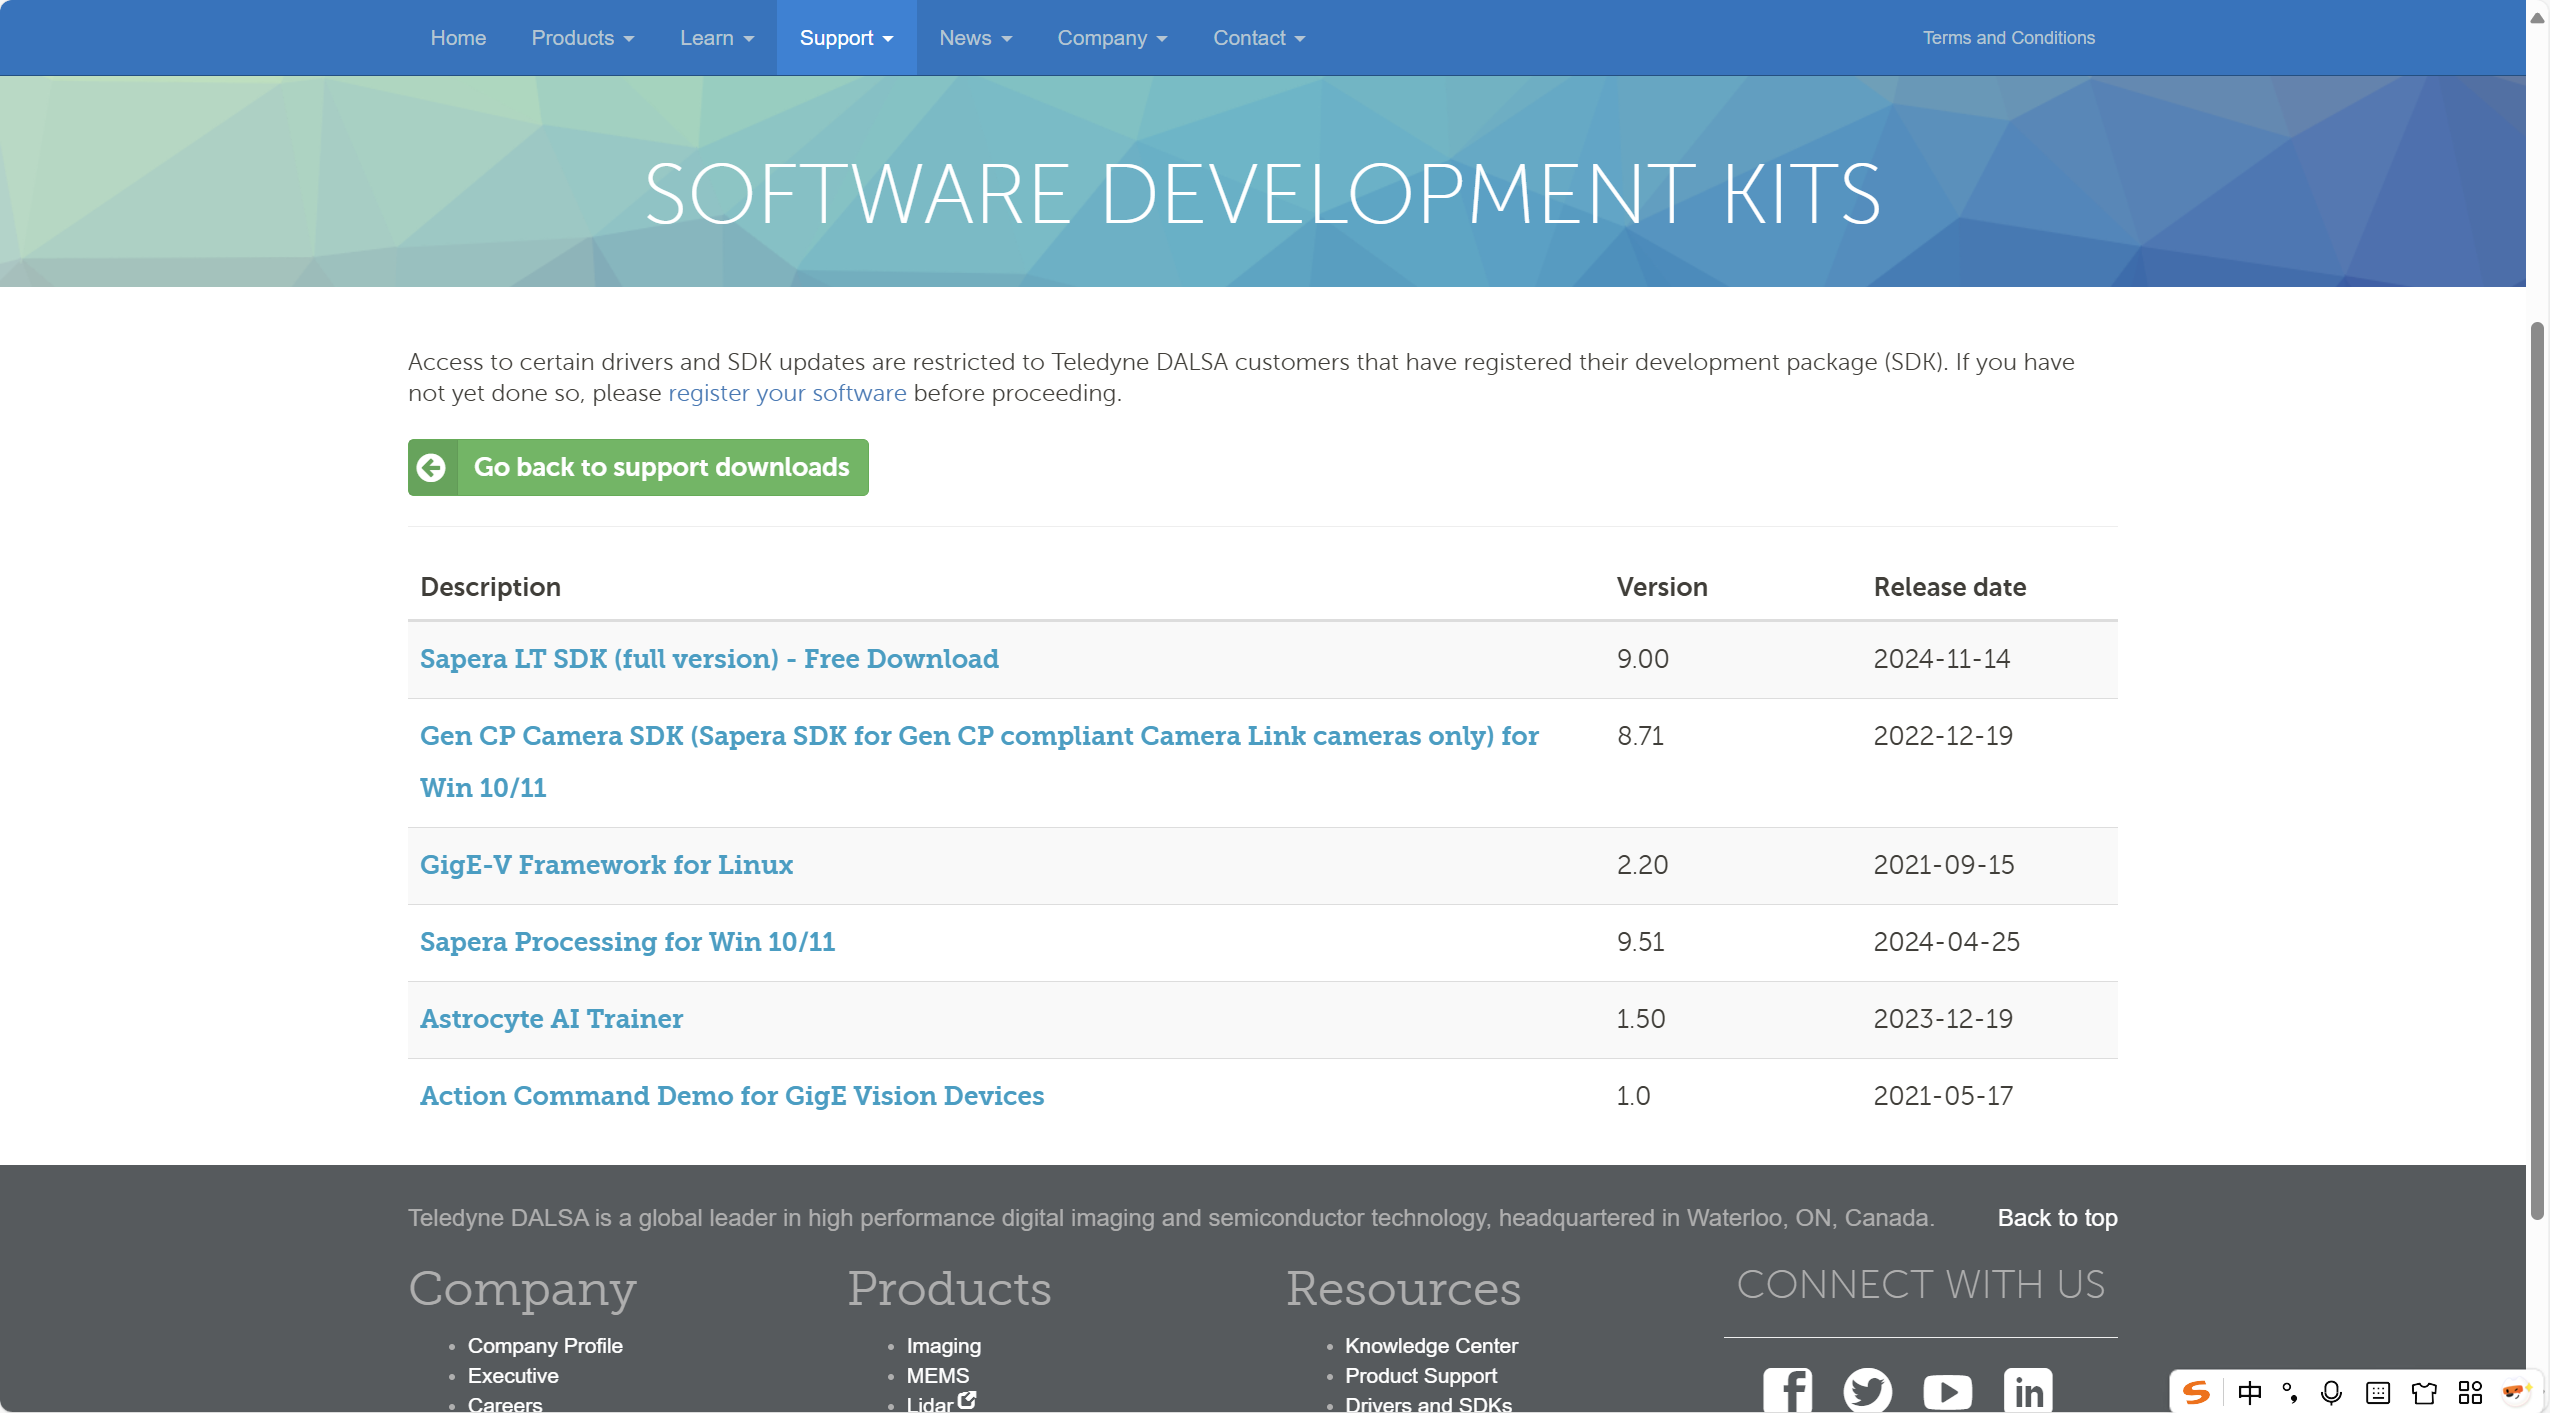The width and height of the screenshot is (2550, 1413).
Task: Open Sogou soft keyboard icon
Action: 2378,1392
